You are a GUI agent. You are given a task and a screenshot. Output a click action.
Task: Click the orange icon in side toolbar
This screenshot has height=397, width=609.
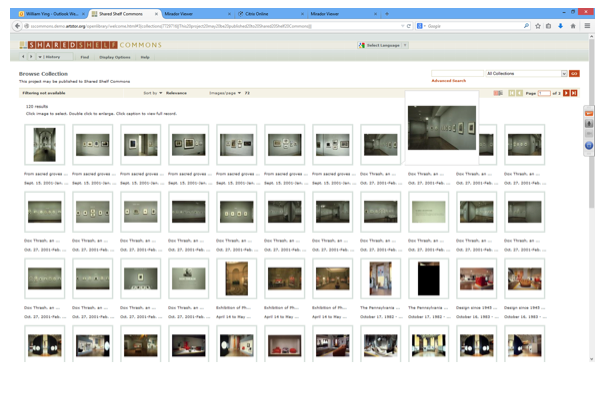pos(589,113)
